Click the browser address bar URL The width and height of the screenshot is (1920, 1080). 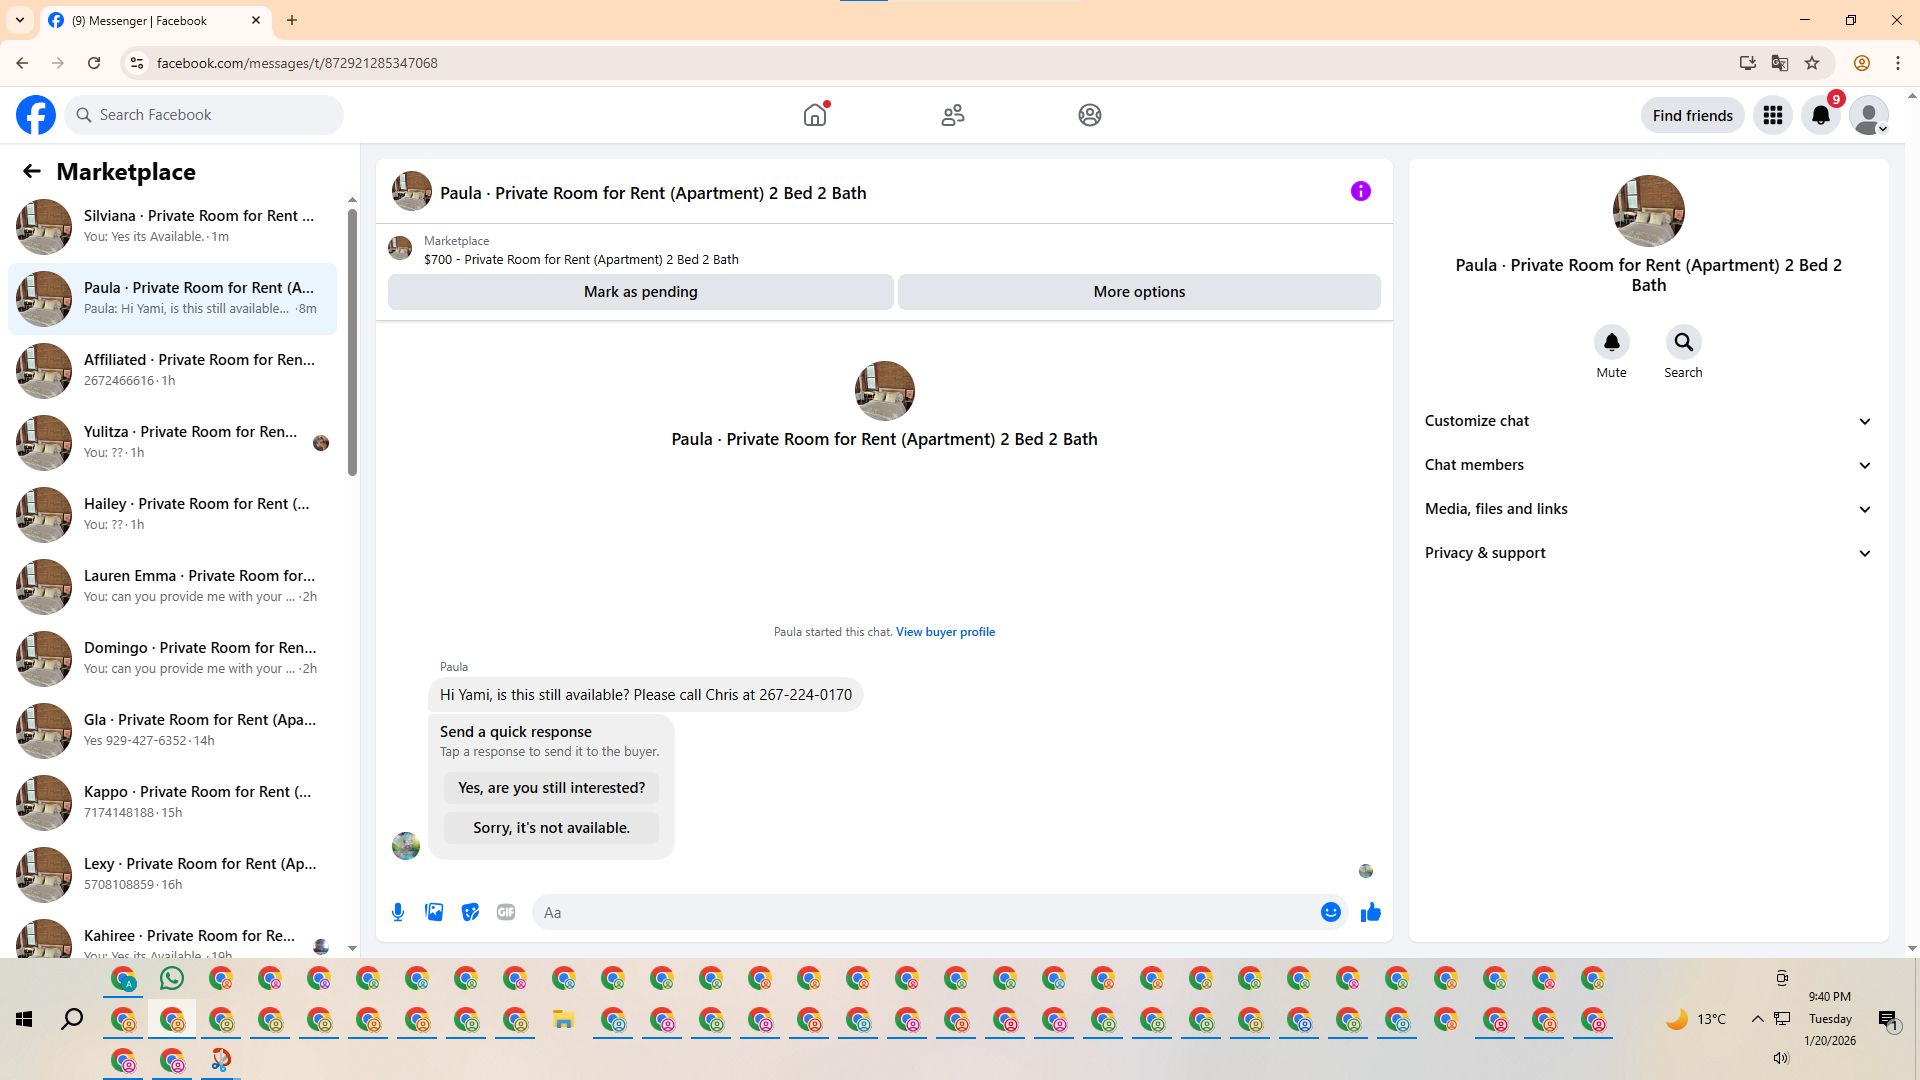point(297,63)
